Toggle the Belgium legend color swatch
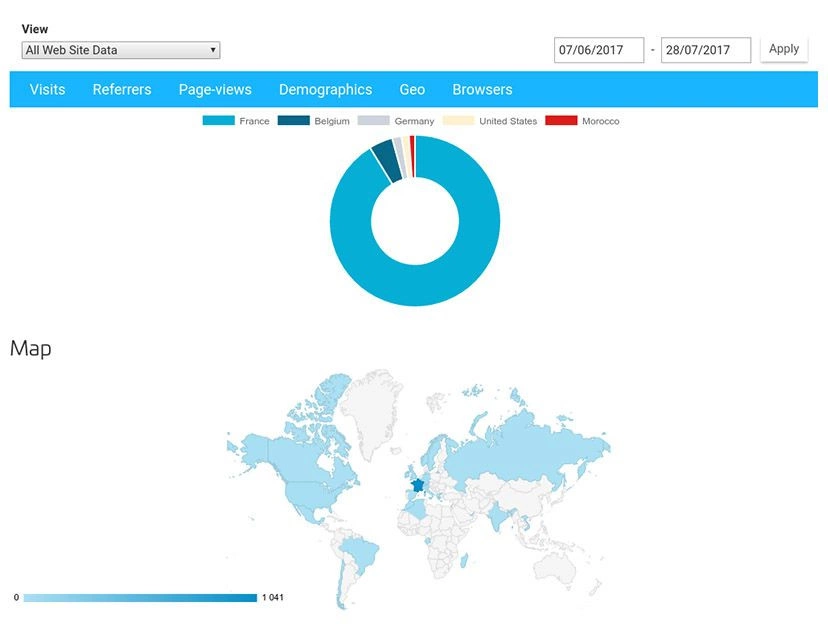Image resolution: width=828 pixels, height=624 pixels. pyautogui.click(x=293, y=121)
